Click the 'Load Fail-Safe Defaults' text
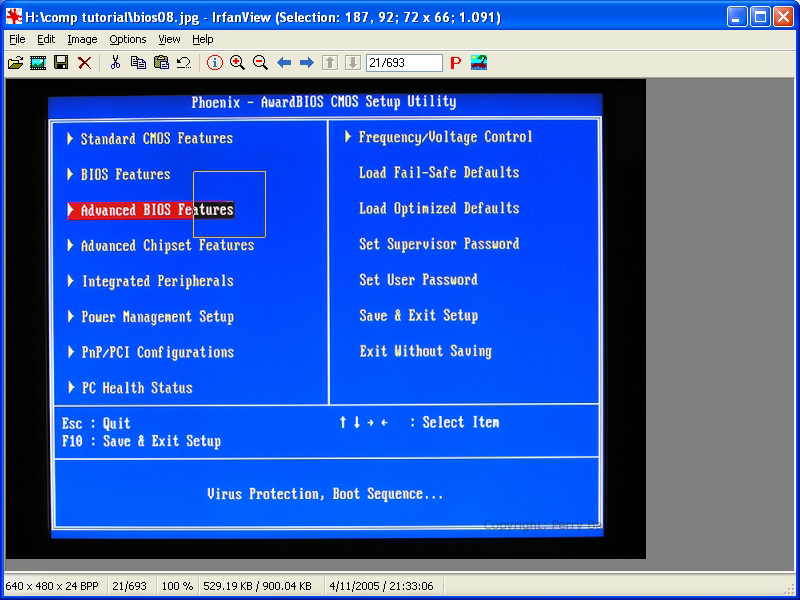Screen dimensions: 800x600 [439, 172]
